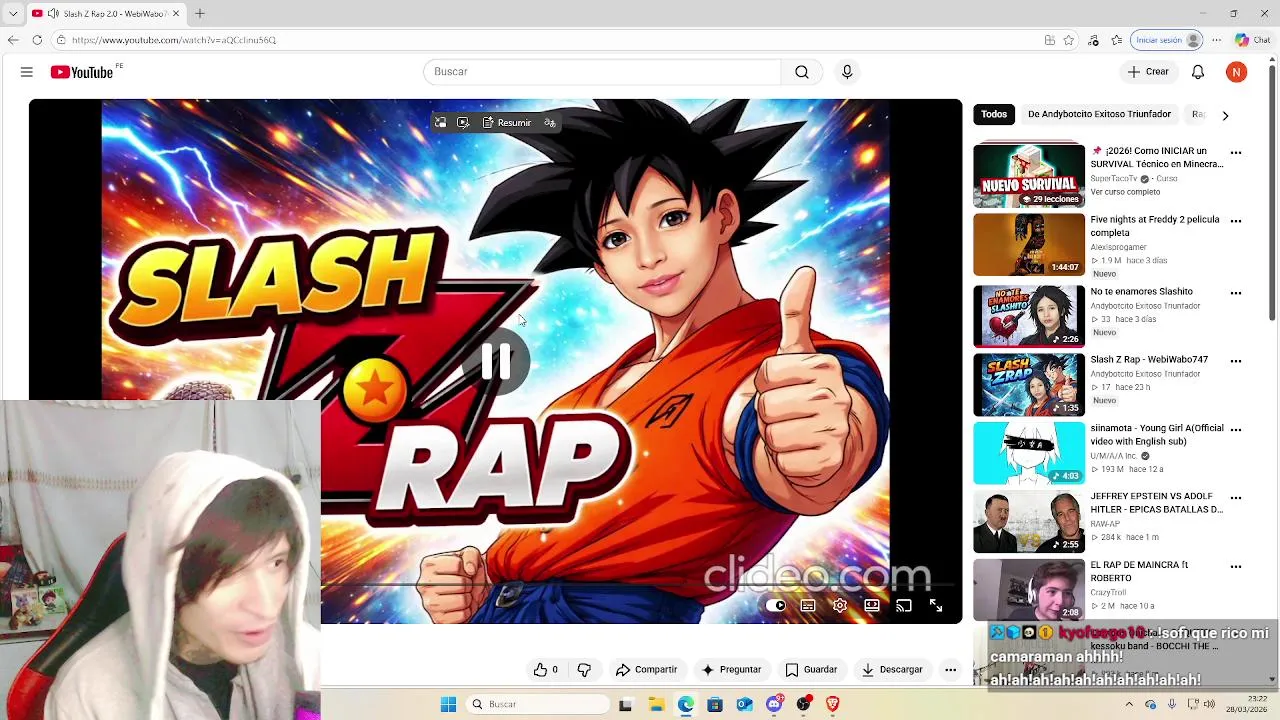Viewport: 1280px width, 720px height.
Task: Open more actions ellipsis below the video
Action: point(951,670)
